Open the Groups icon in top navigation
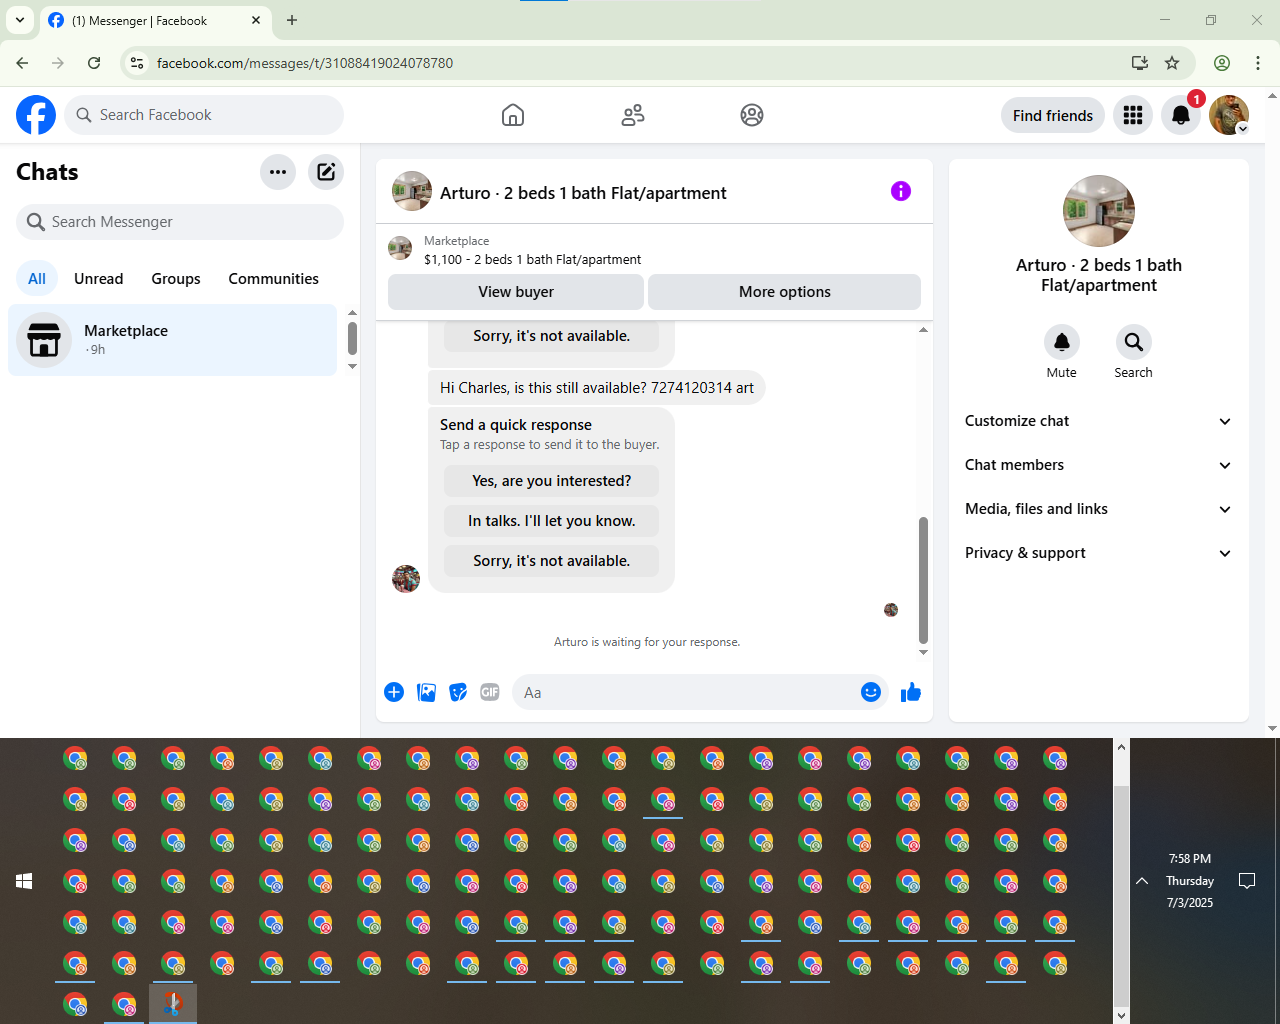 pyautogui.click(x=752, y=115)
